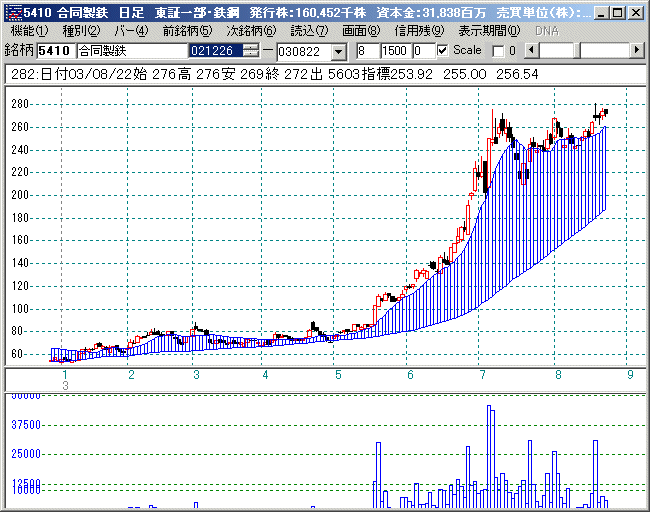Open the 種別(2) menu
This screenshot has width=650, height=512.
point(81,31)
